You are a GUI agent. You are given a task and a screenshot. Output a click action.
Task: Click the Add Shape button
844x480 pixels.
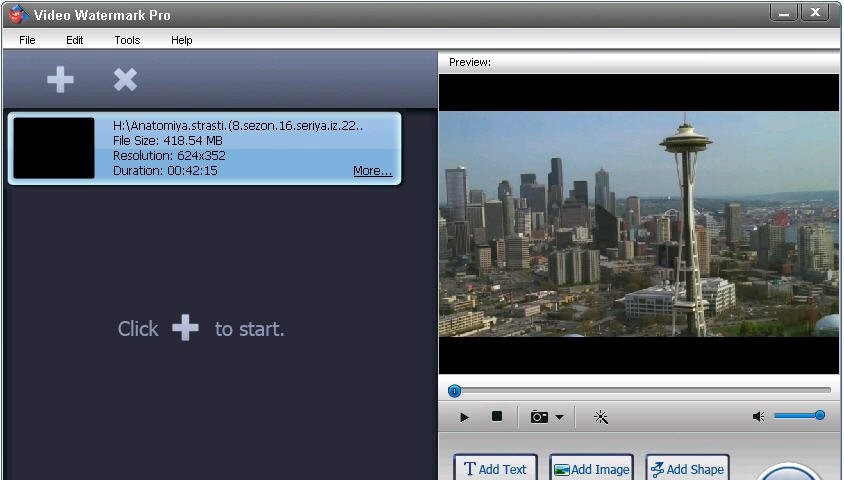pyautogui.click(x=688, y=468)
